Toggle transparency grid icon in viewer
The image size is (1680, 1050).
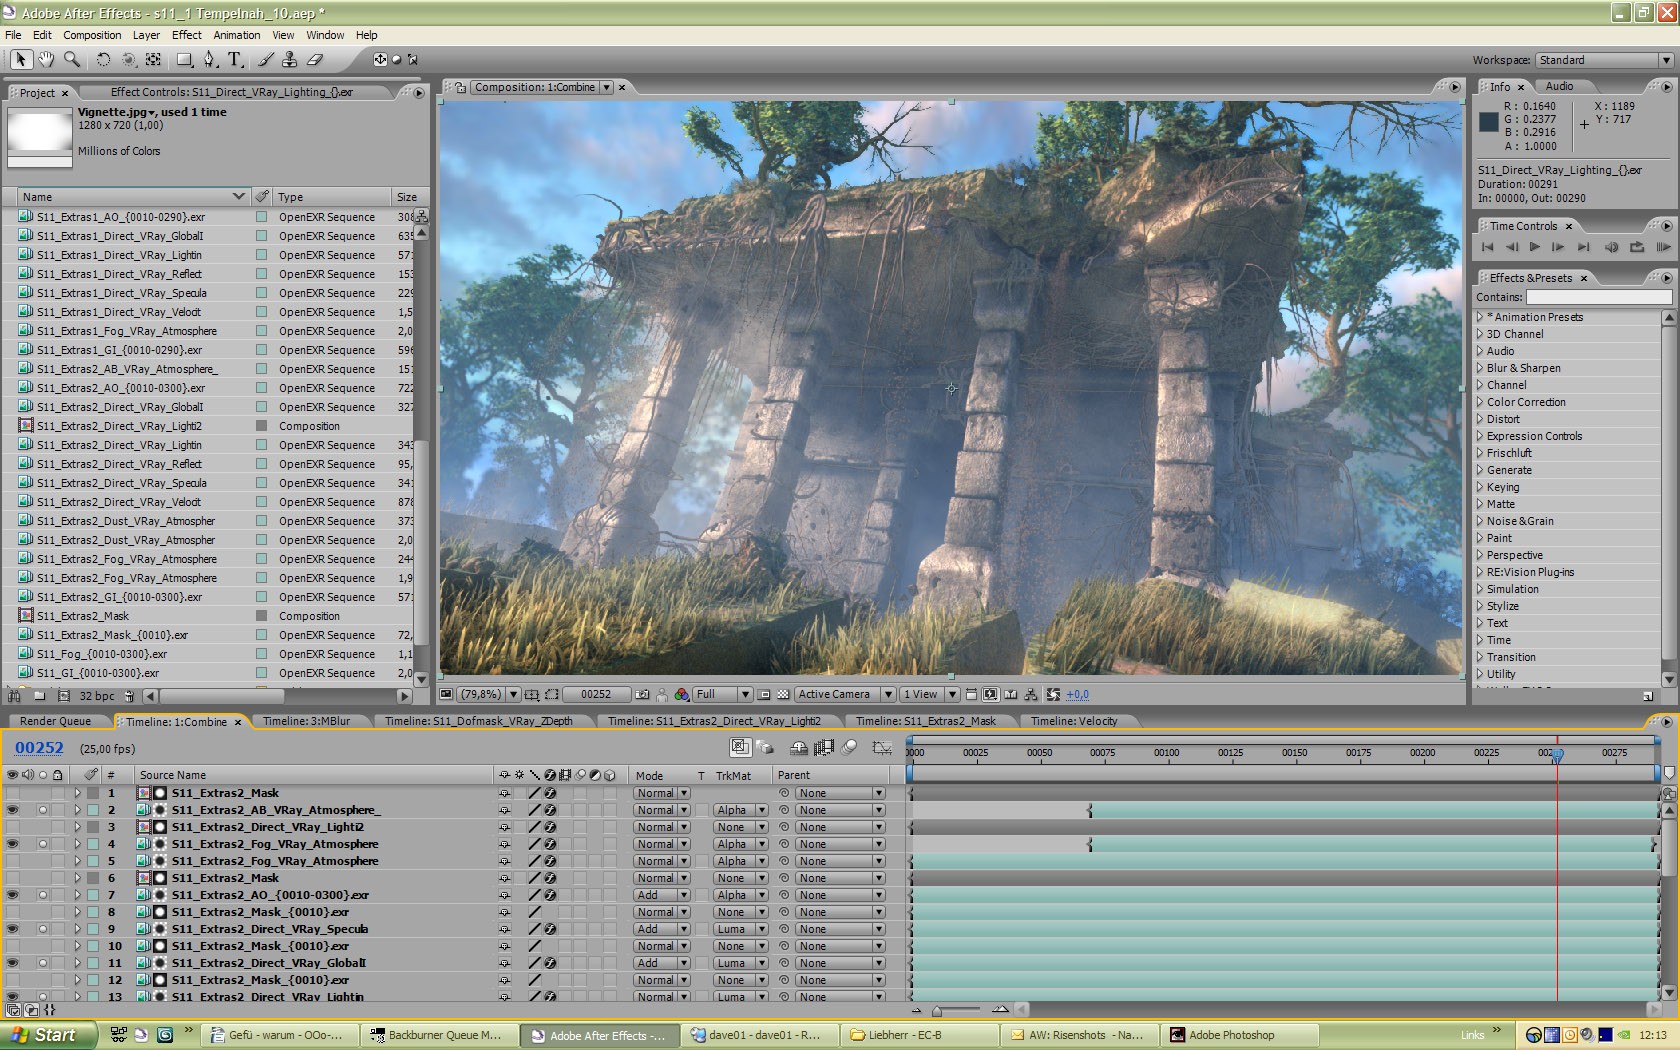783,694
